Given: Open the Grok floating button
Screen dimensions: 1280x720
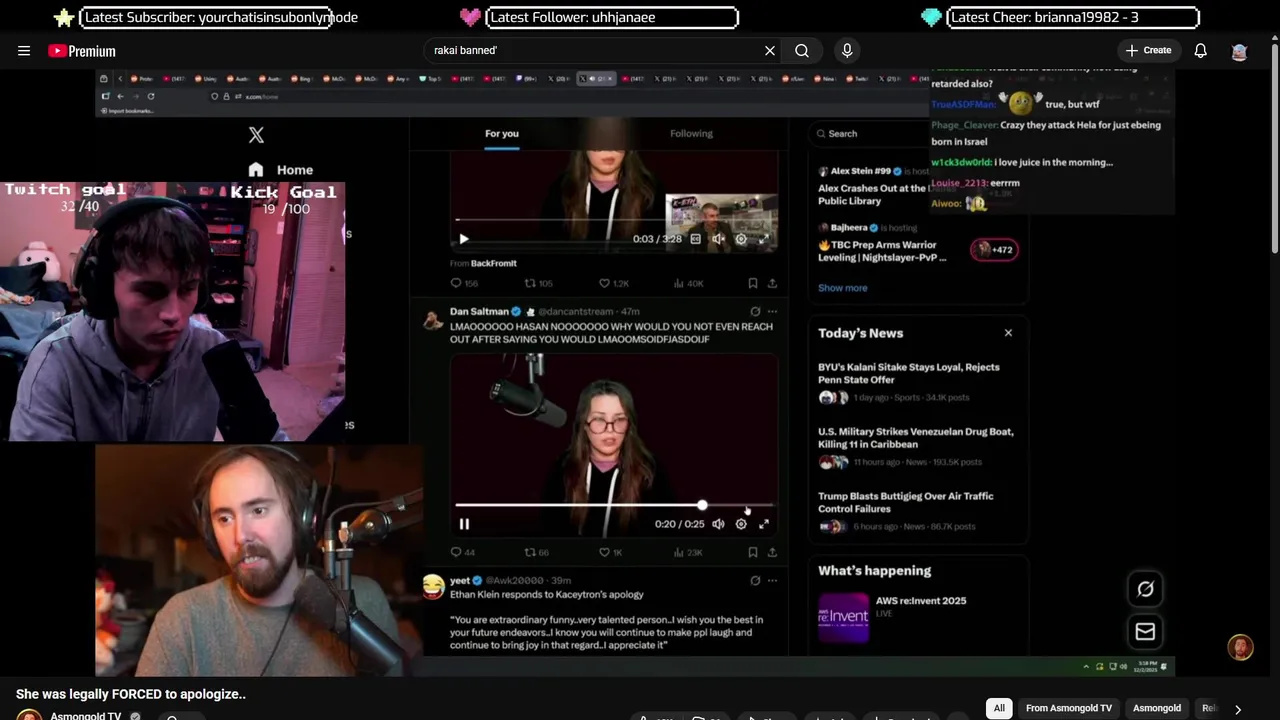Looking at the screenshot, I should coord(1145,589).
